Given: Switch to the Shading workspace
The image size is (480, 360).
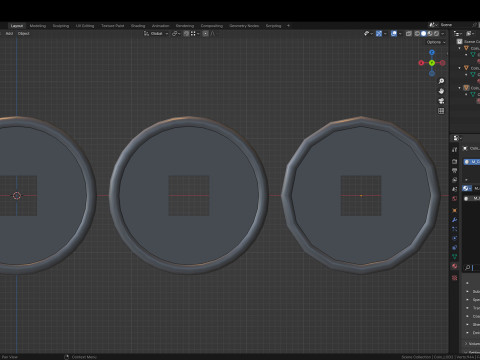Looking at the screenshot, I should coord(138,26).
